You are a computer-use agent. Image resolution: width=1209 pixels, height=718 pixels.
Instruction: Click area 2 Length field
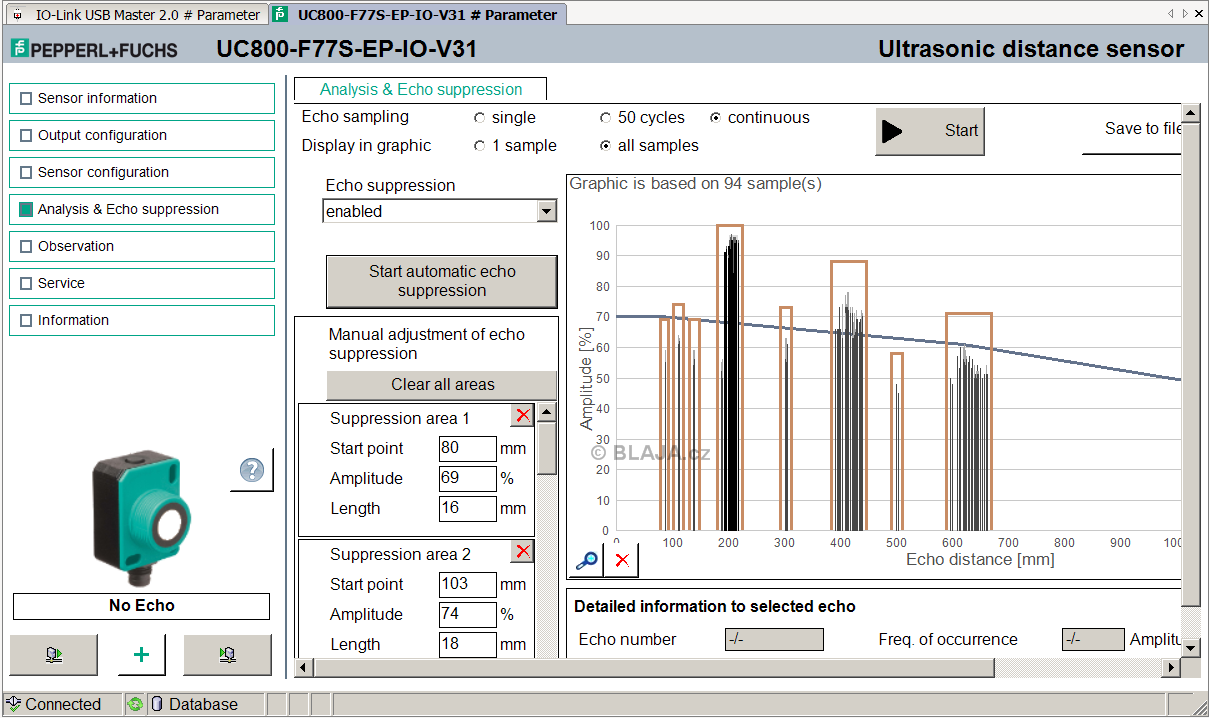467,644
